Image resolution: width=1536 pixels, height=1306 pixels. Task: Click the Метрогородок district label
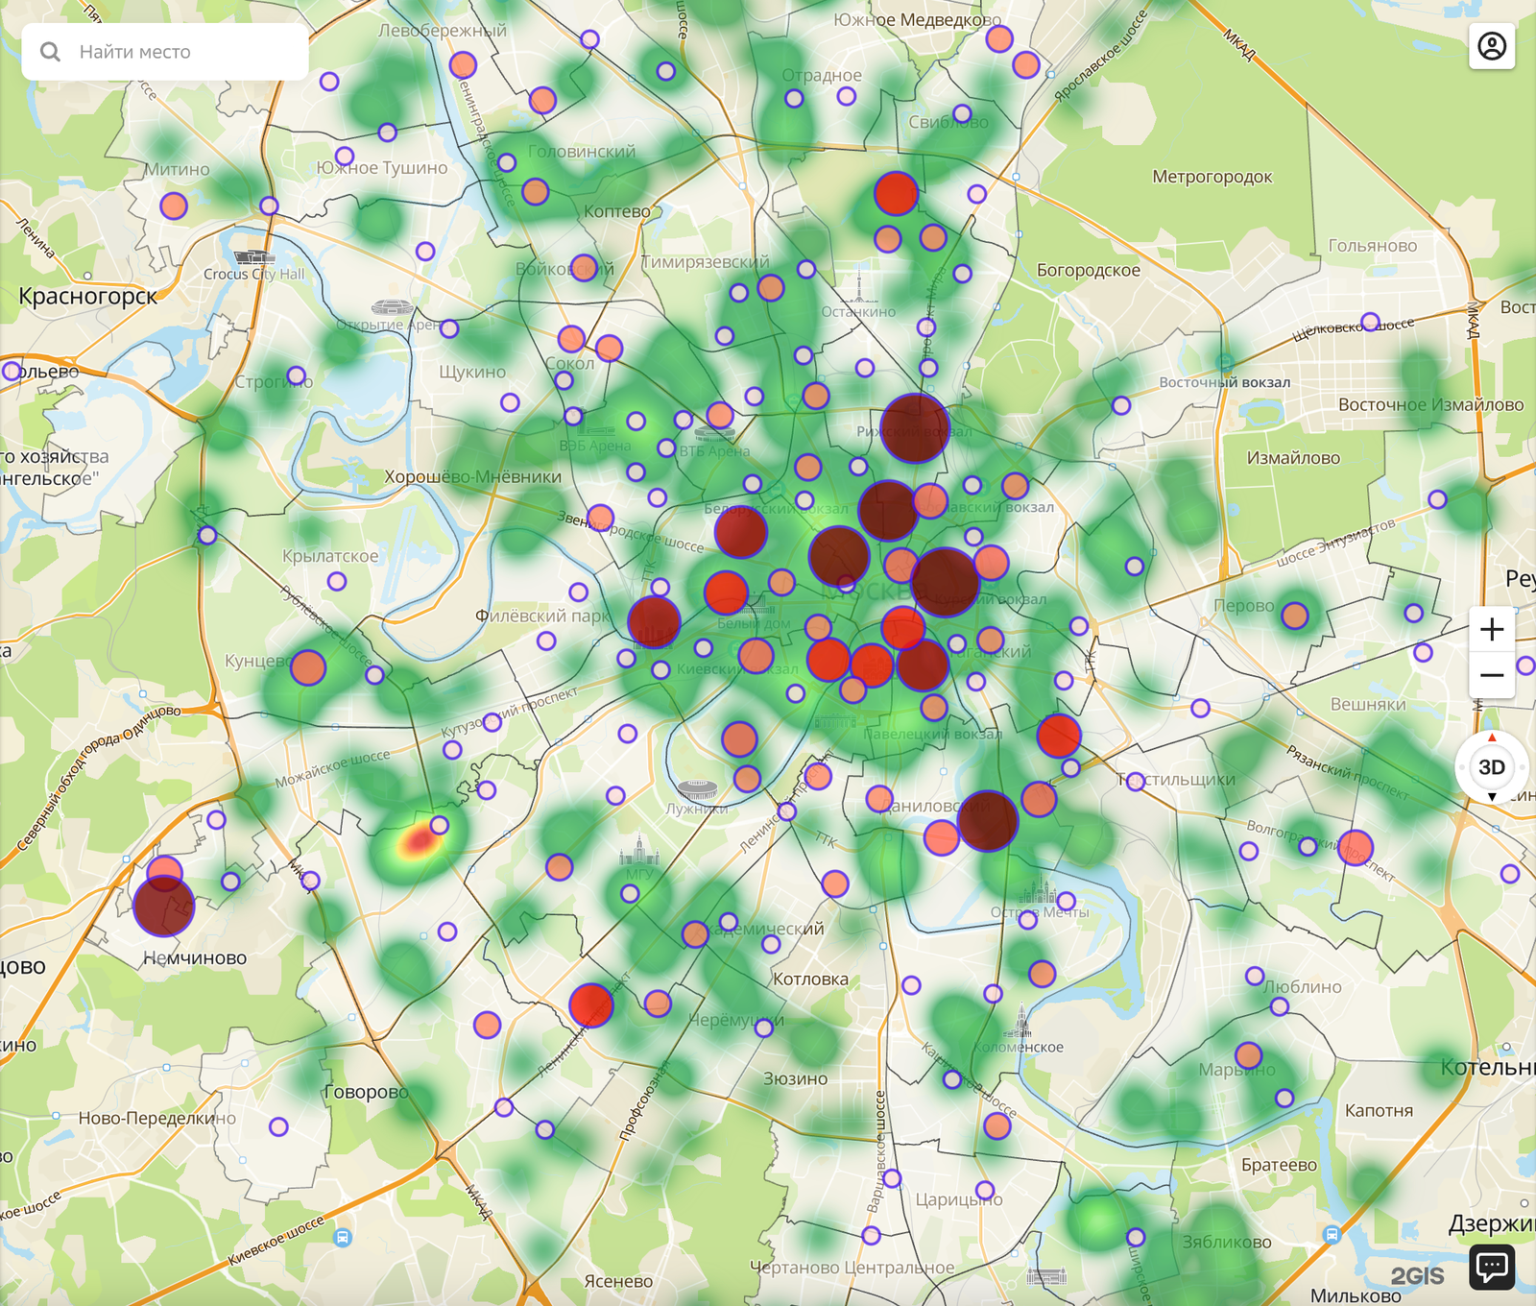(1212, 177)
